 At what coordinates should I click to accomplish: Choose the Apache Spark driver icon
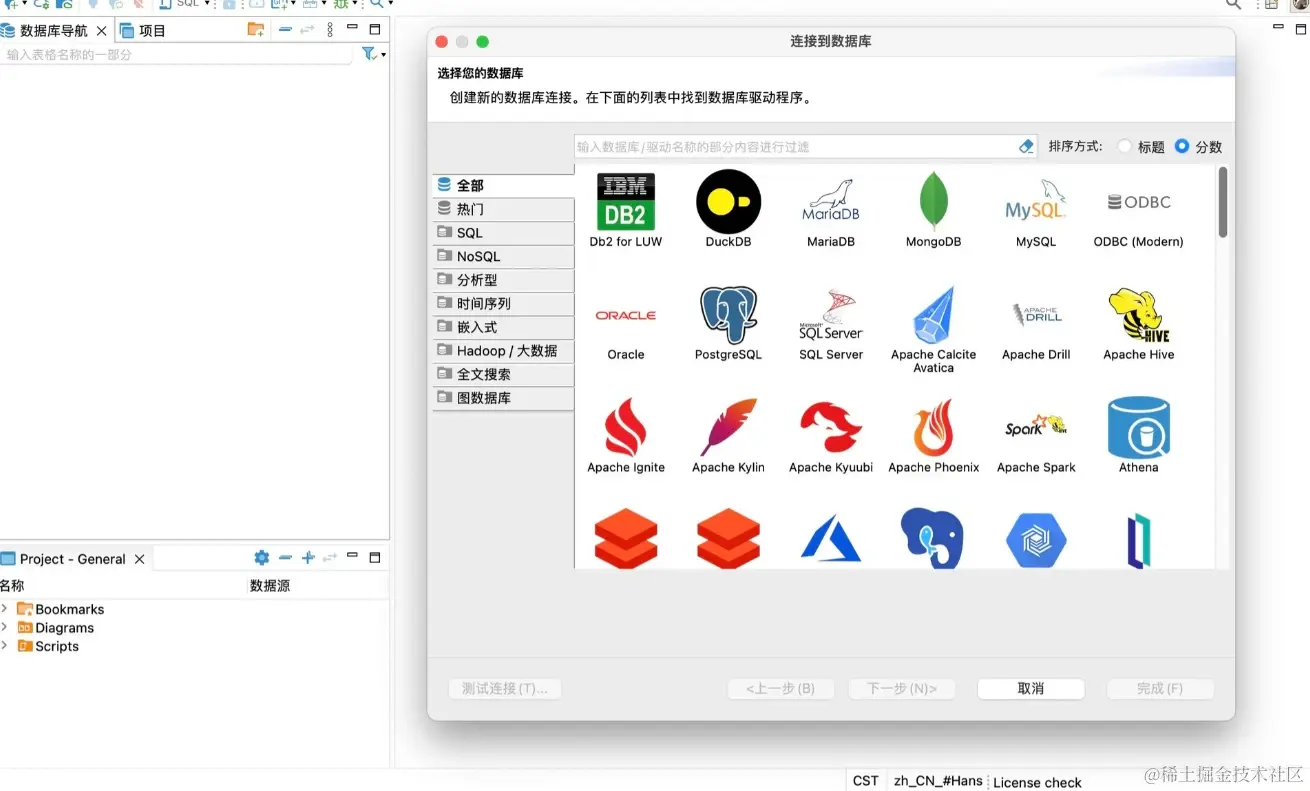tap(1036, 427)
